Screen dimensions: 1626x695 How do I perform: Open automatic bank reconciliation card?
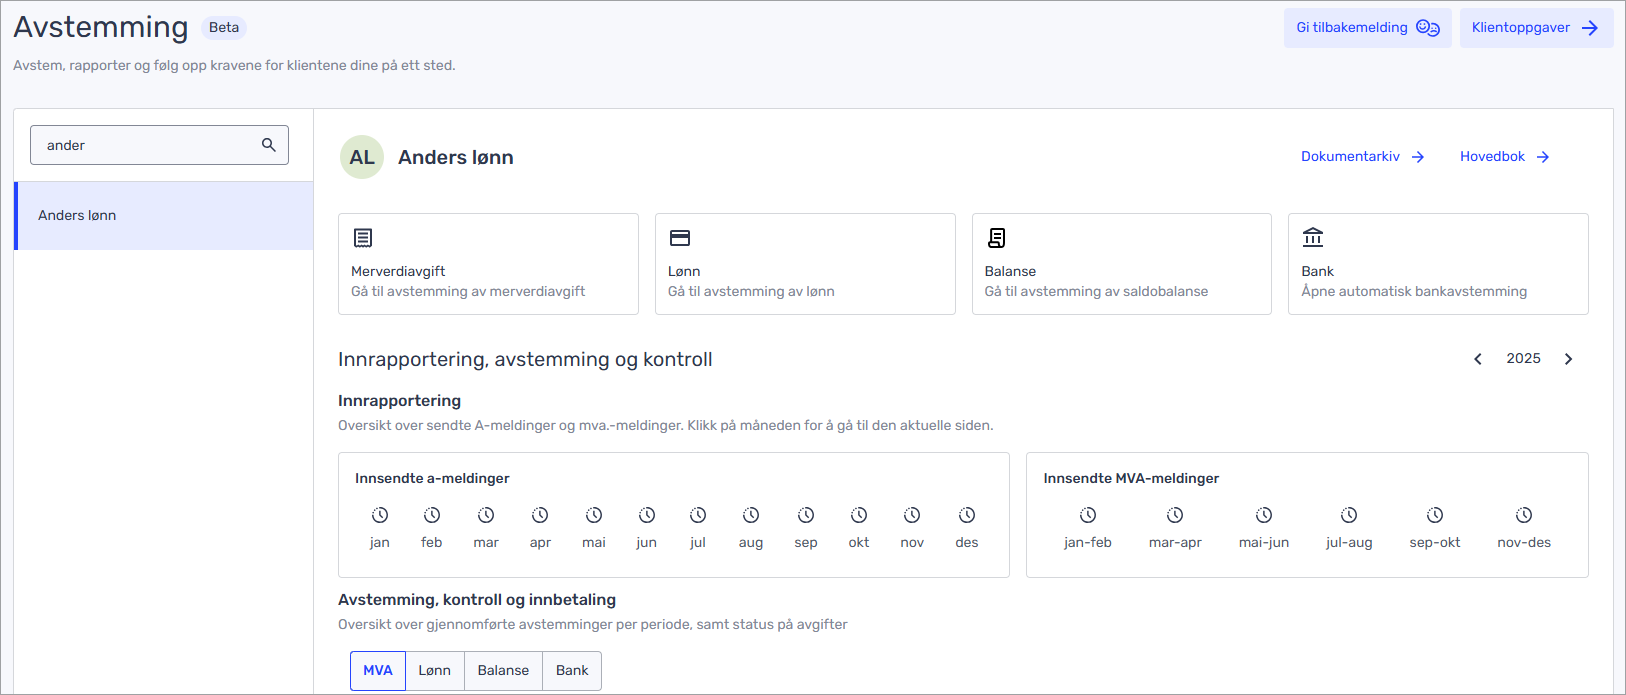pos(1437,264)
